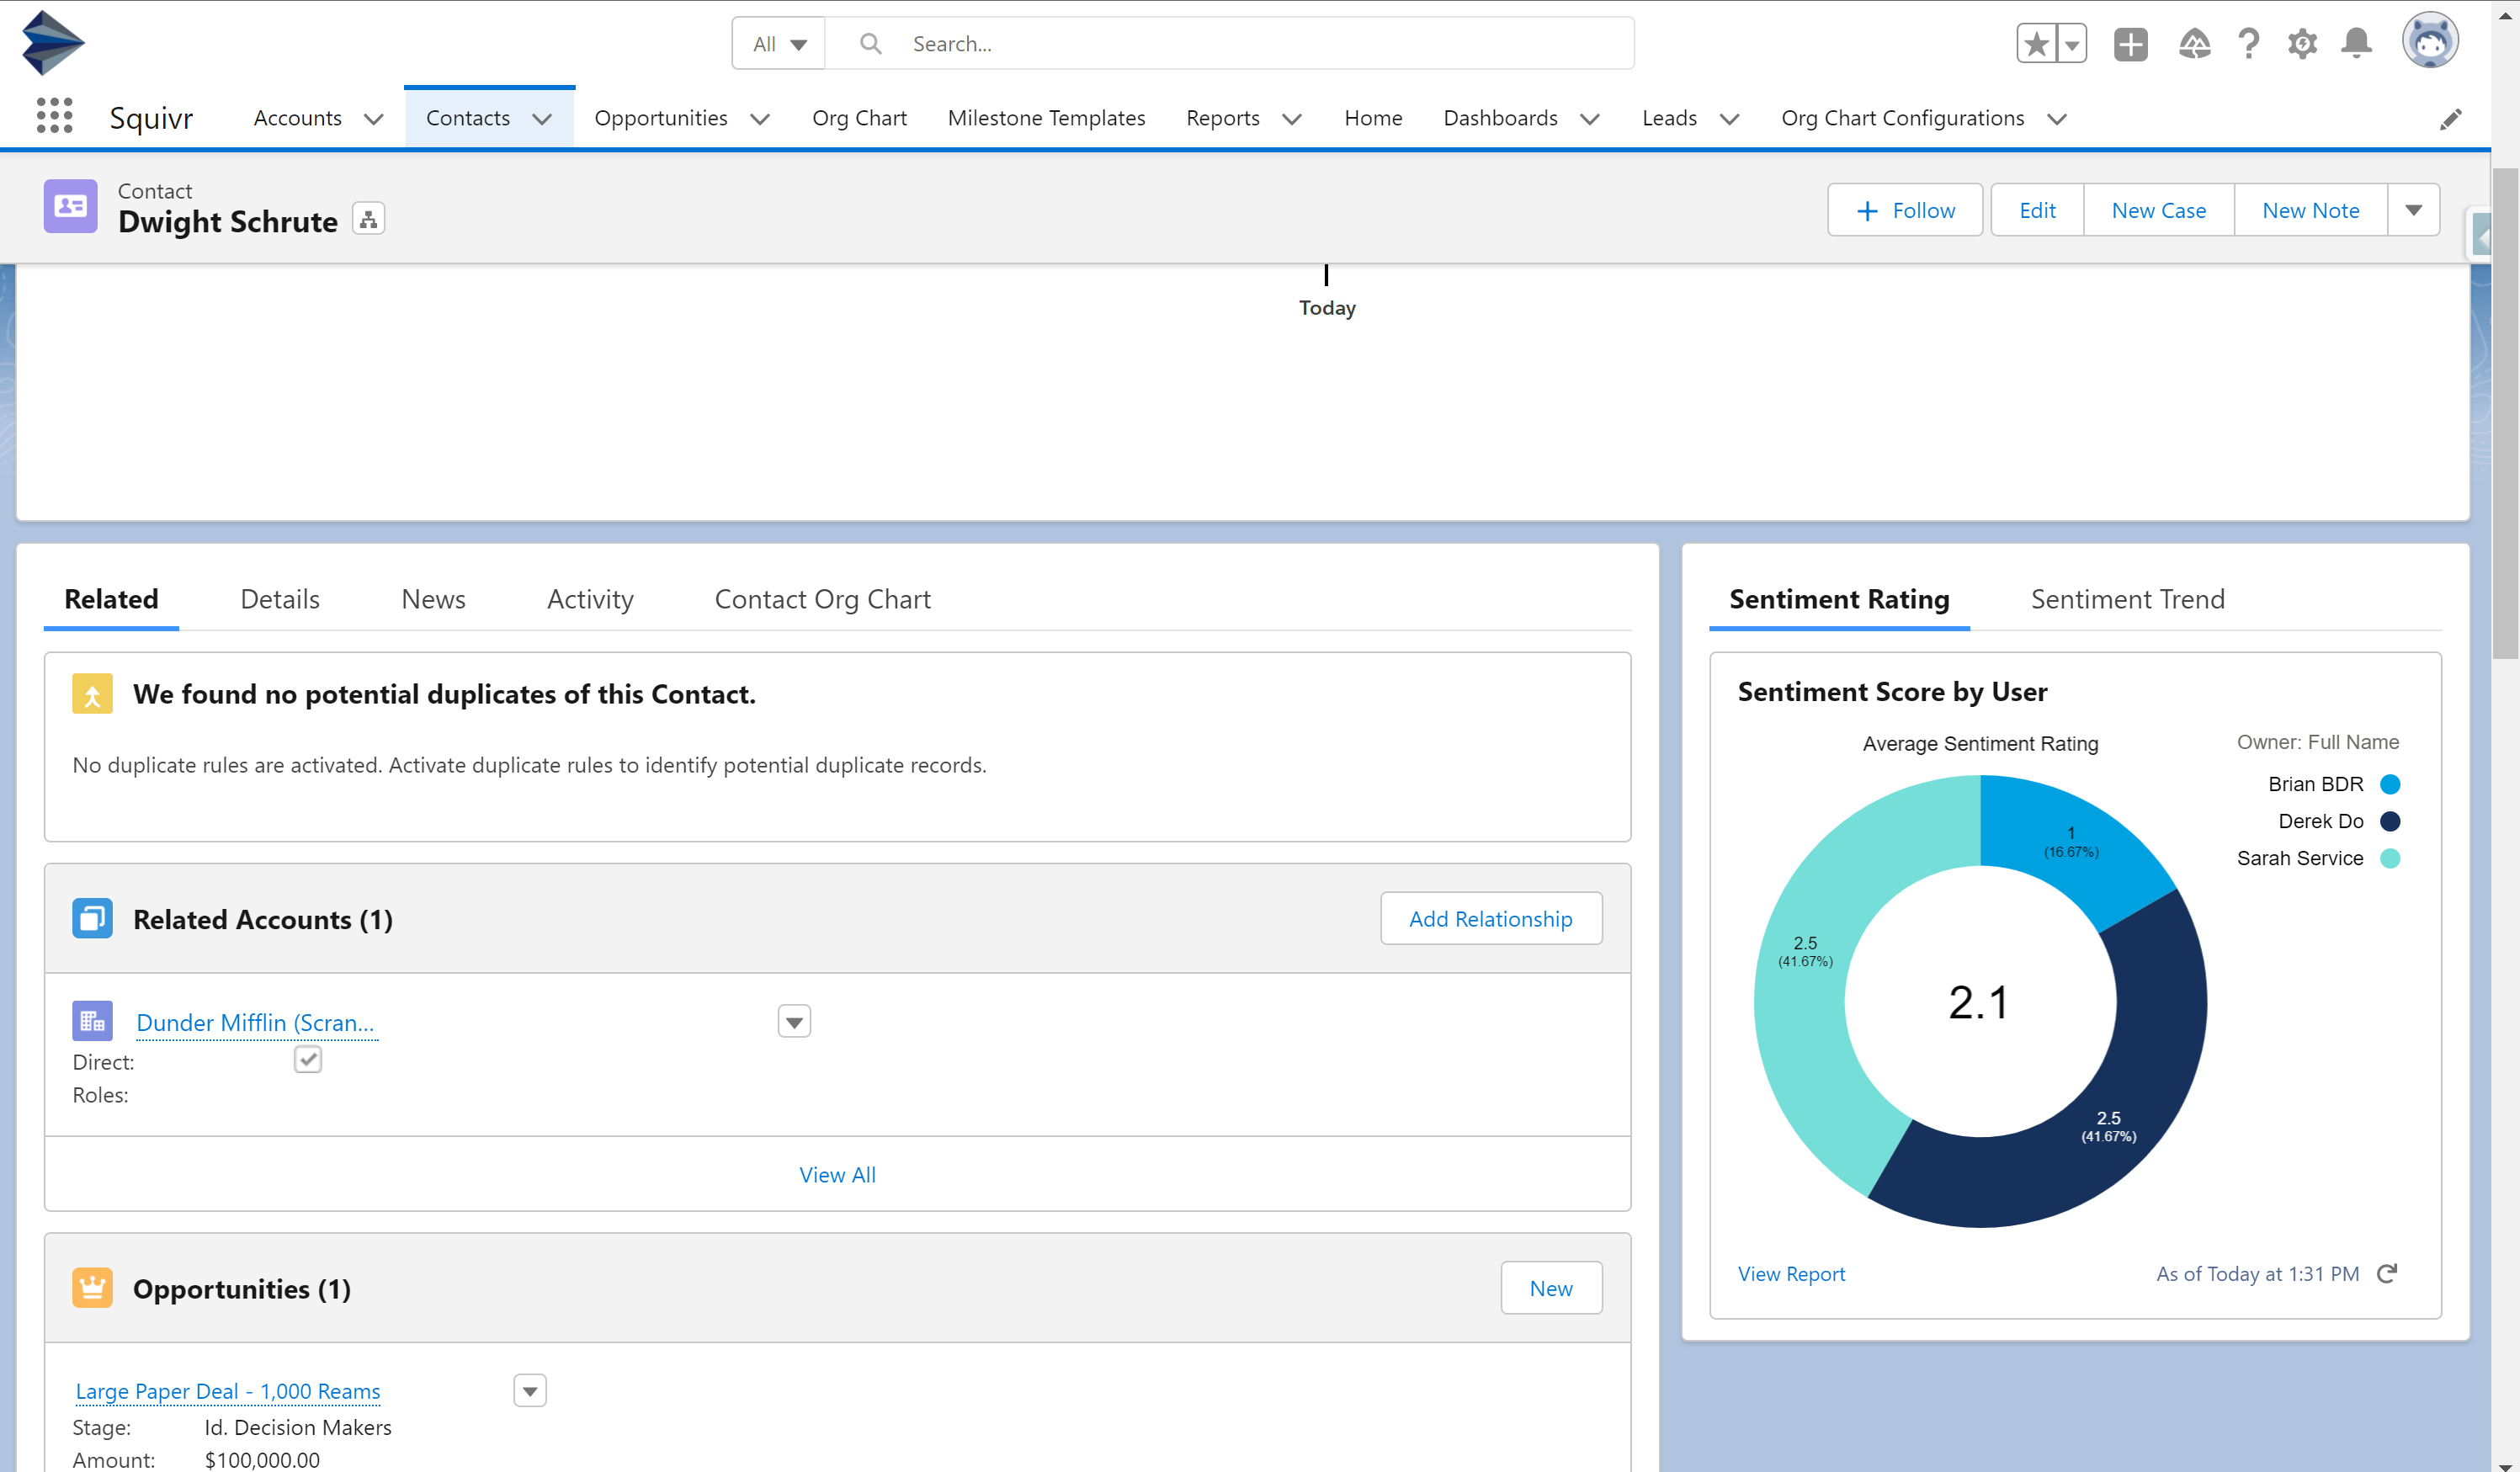
Task: Open more actions dropdown next to New Note
Action: (2413, 210)
